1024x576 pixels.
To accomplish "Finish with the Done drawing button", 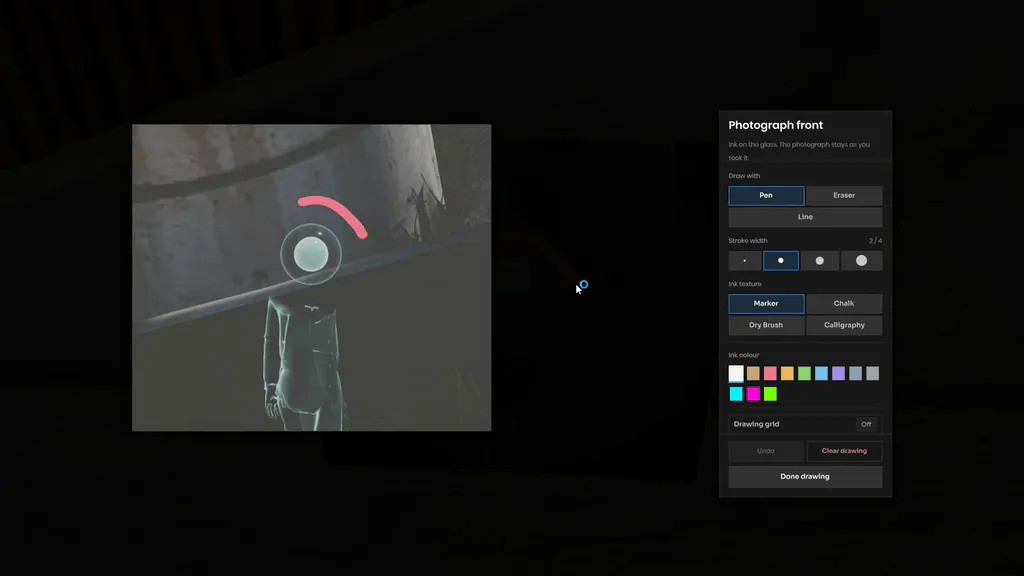I will [805, 477].
